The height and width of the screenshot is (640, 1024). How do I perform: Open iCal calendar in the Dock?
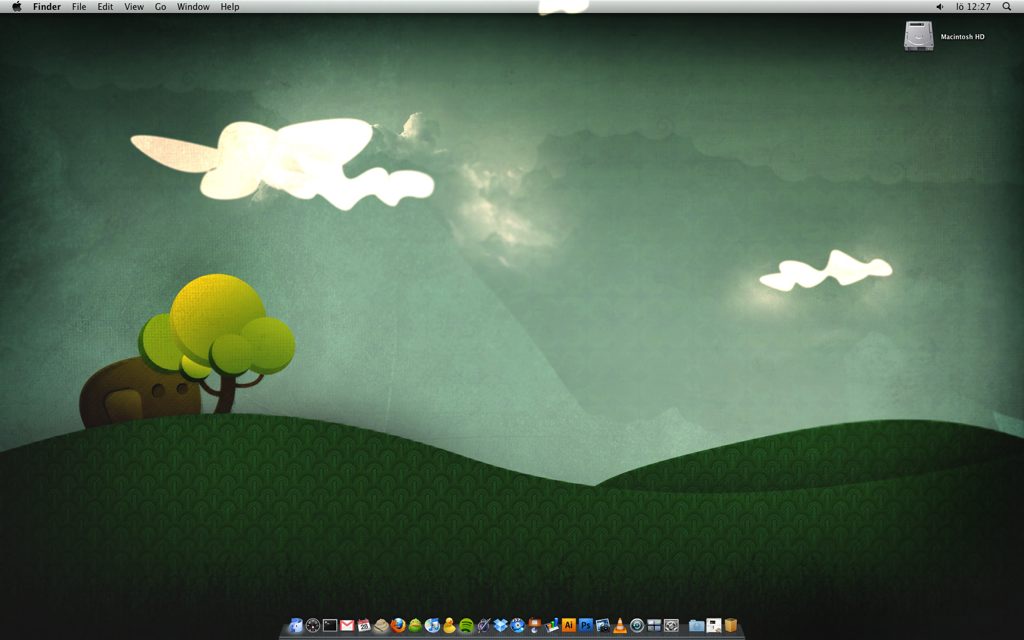coord(364,625)
